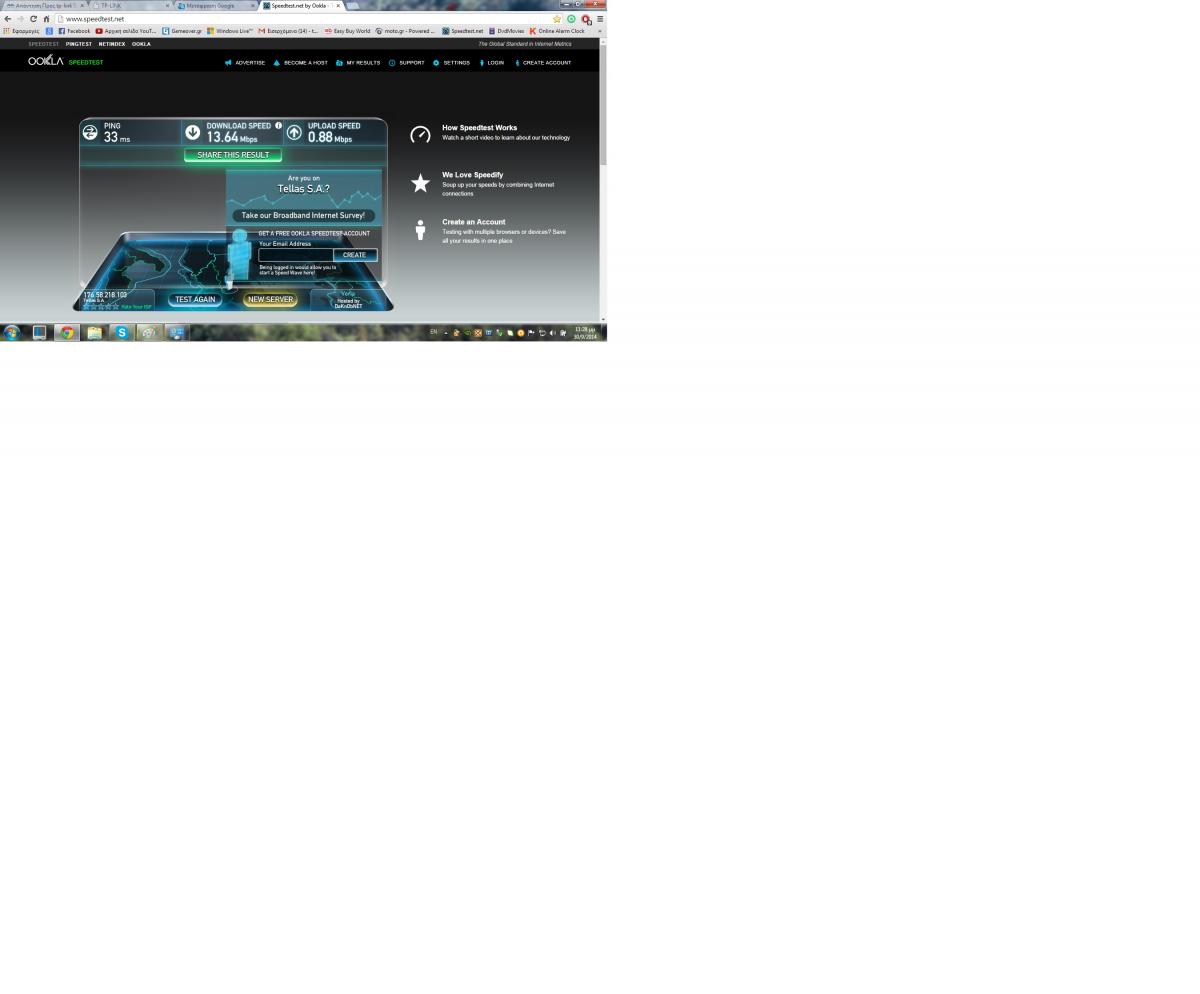1200x994 pixels.
Task: Open the Easy Buy World bookmark
Action: pyautogui.click(x=347, y=31)
